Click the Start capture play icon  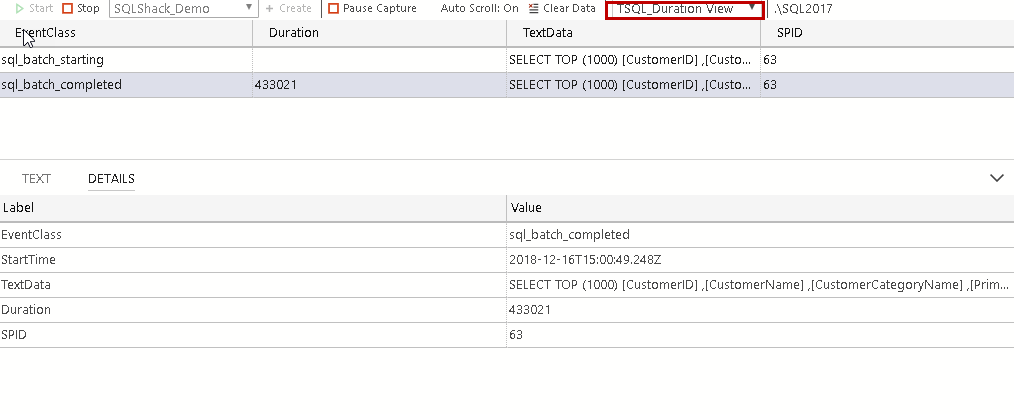tap(20, 8)
